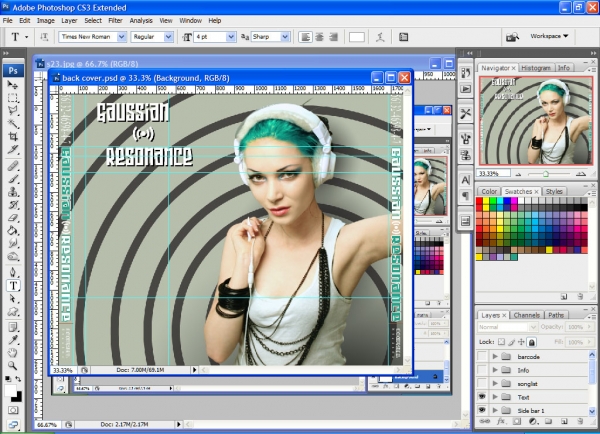Select the Magic Wand tool

[x=13, y=123]
